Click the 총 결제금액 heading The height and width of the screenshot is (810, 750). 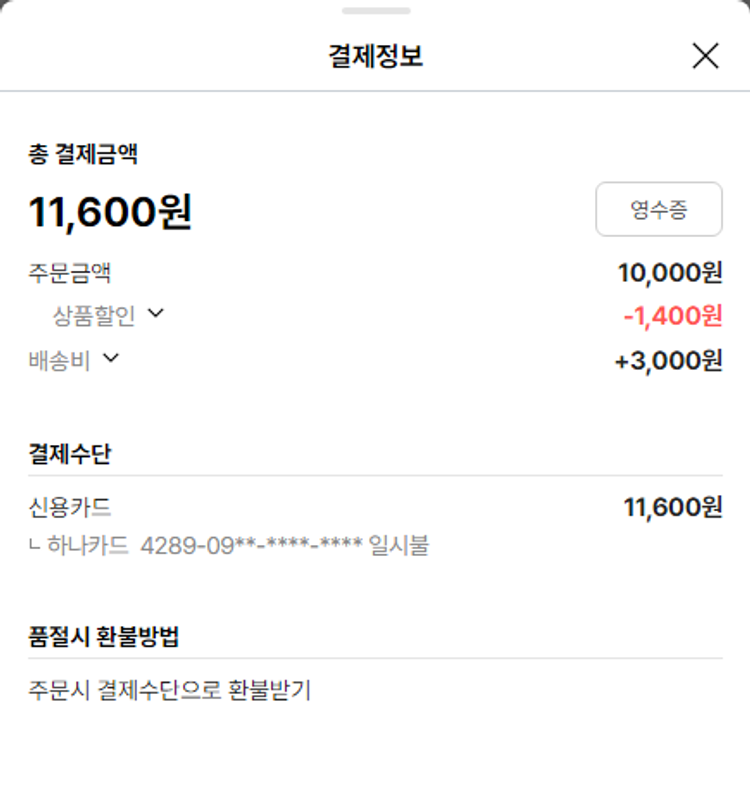click(83, 154)
